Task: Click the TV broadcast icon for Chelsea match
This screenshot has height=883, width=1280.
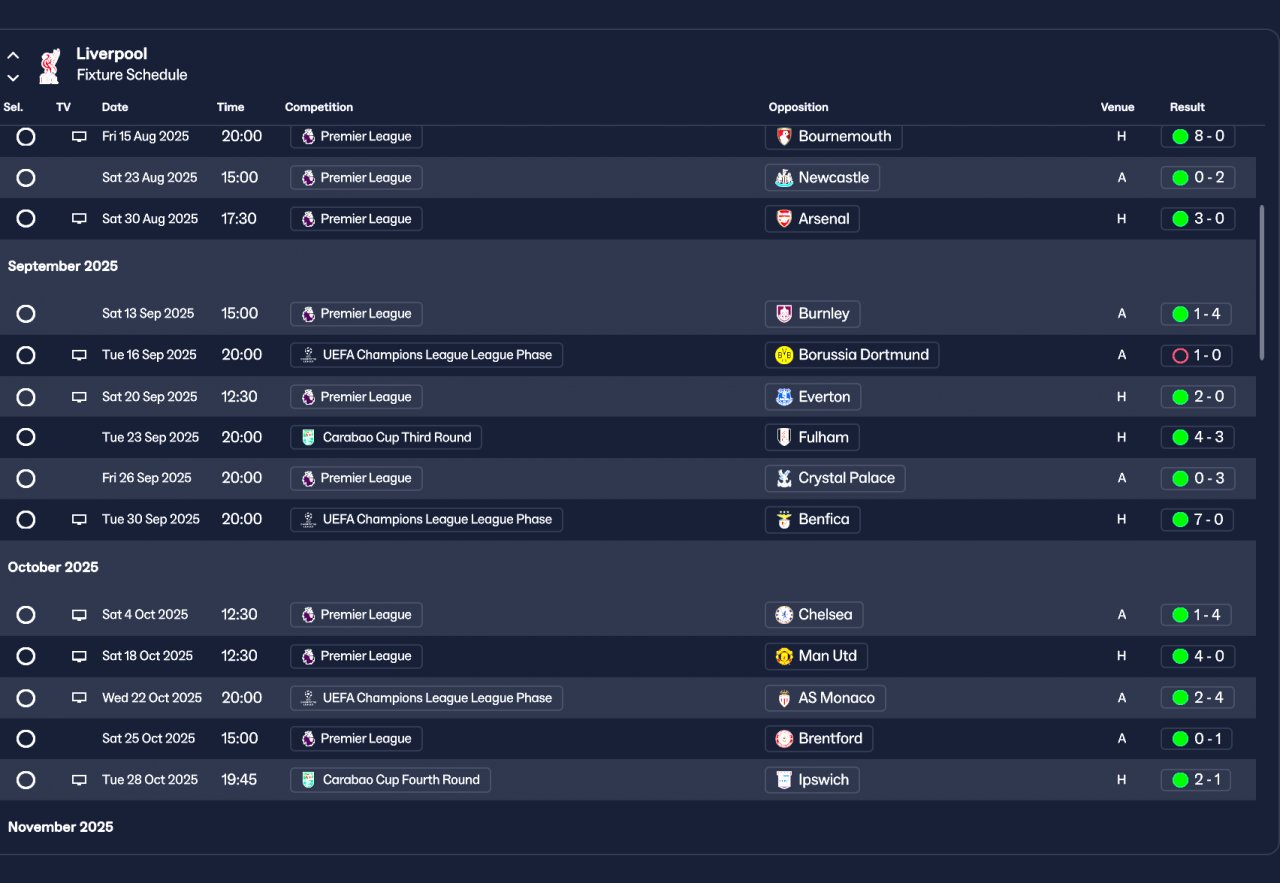Action: 79,615
